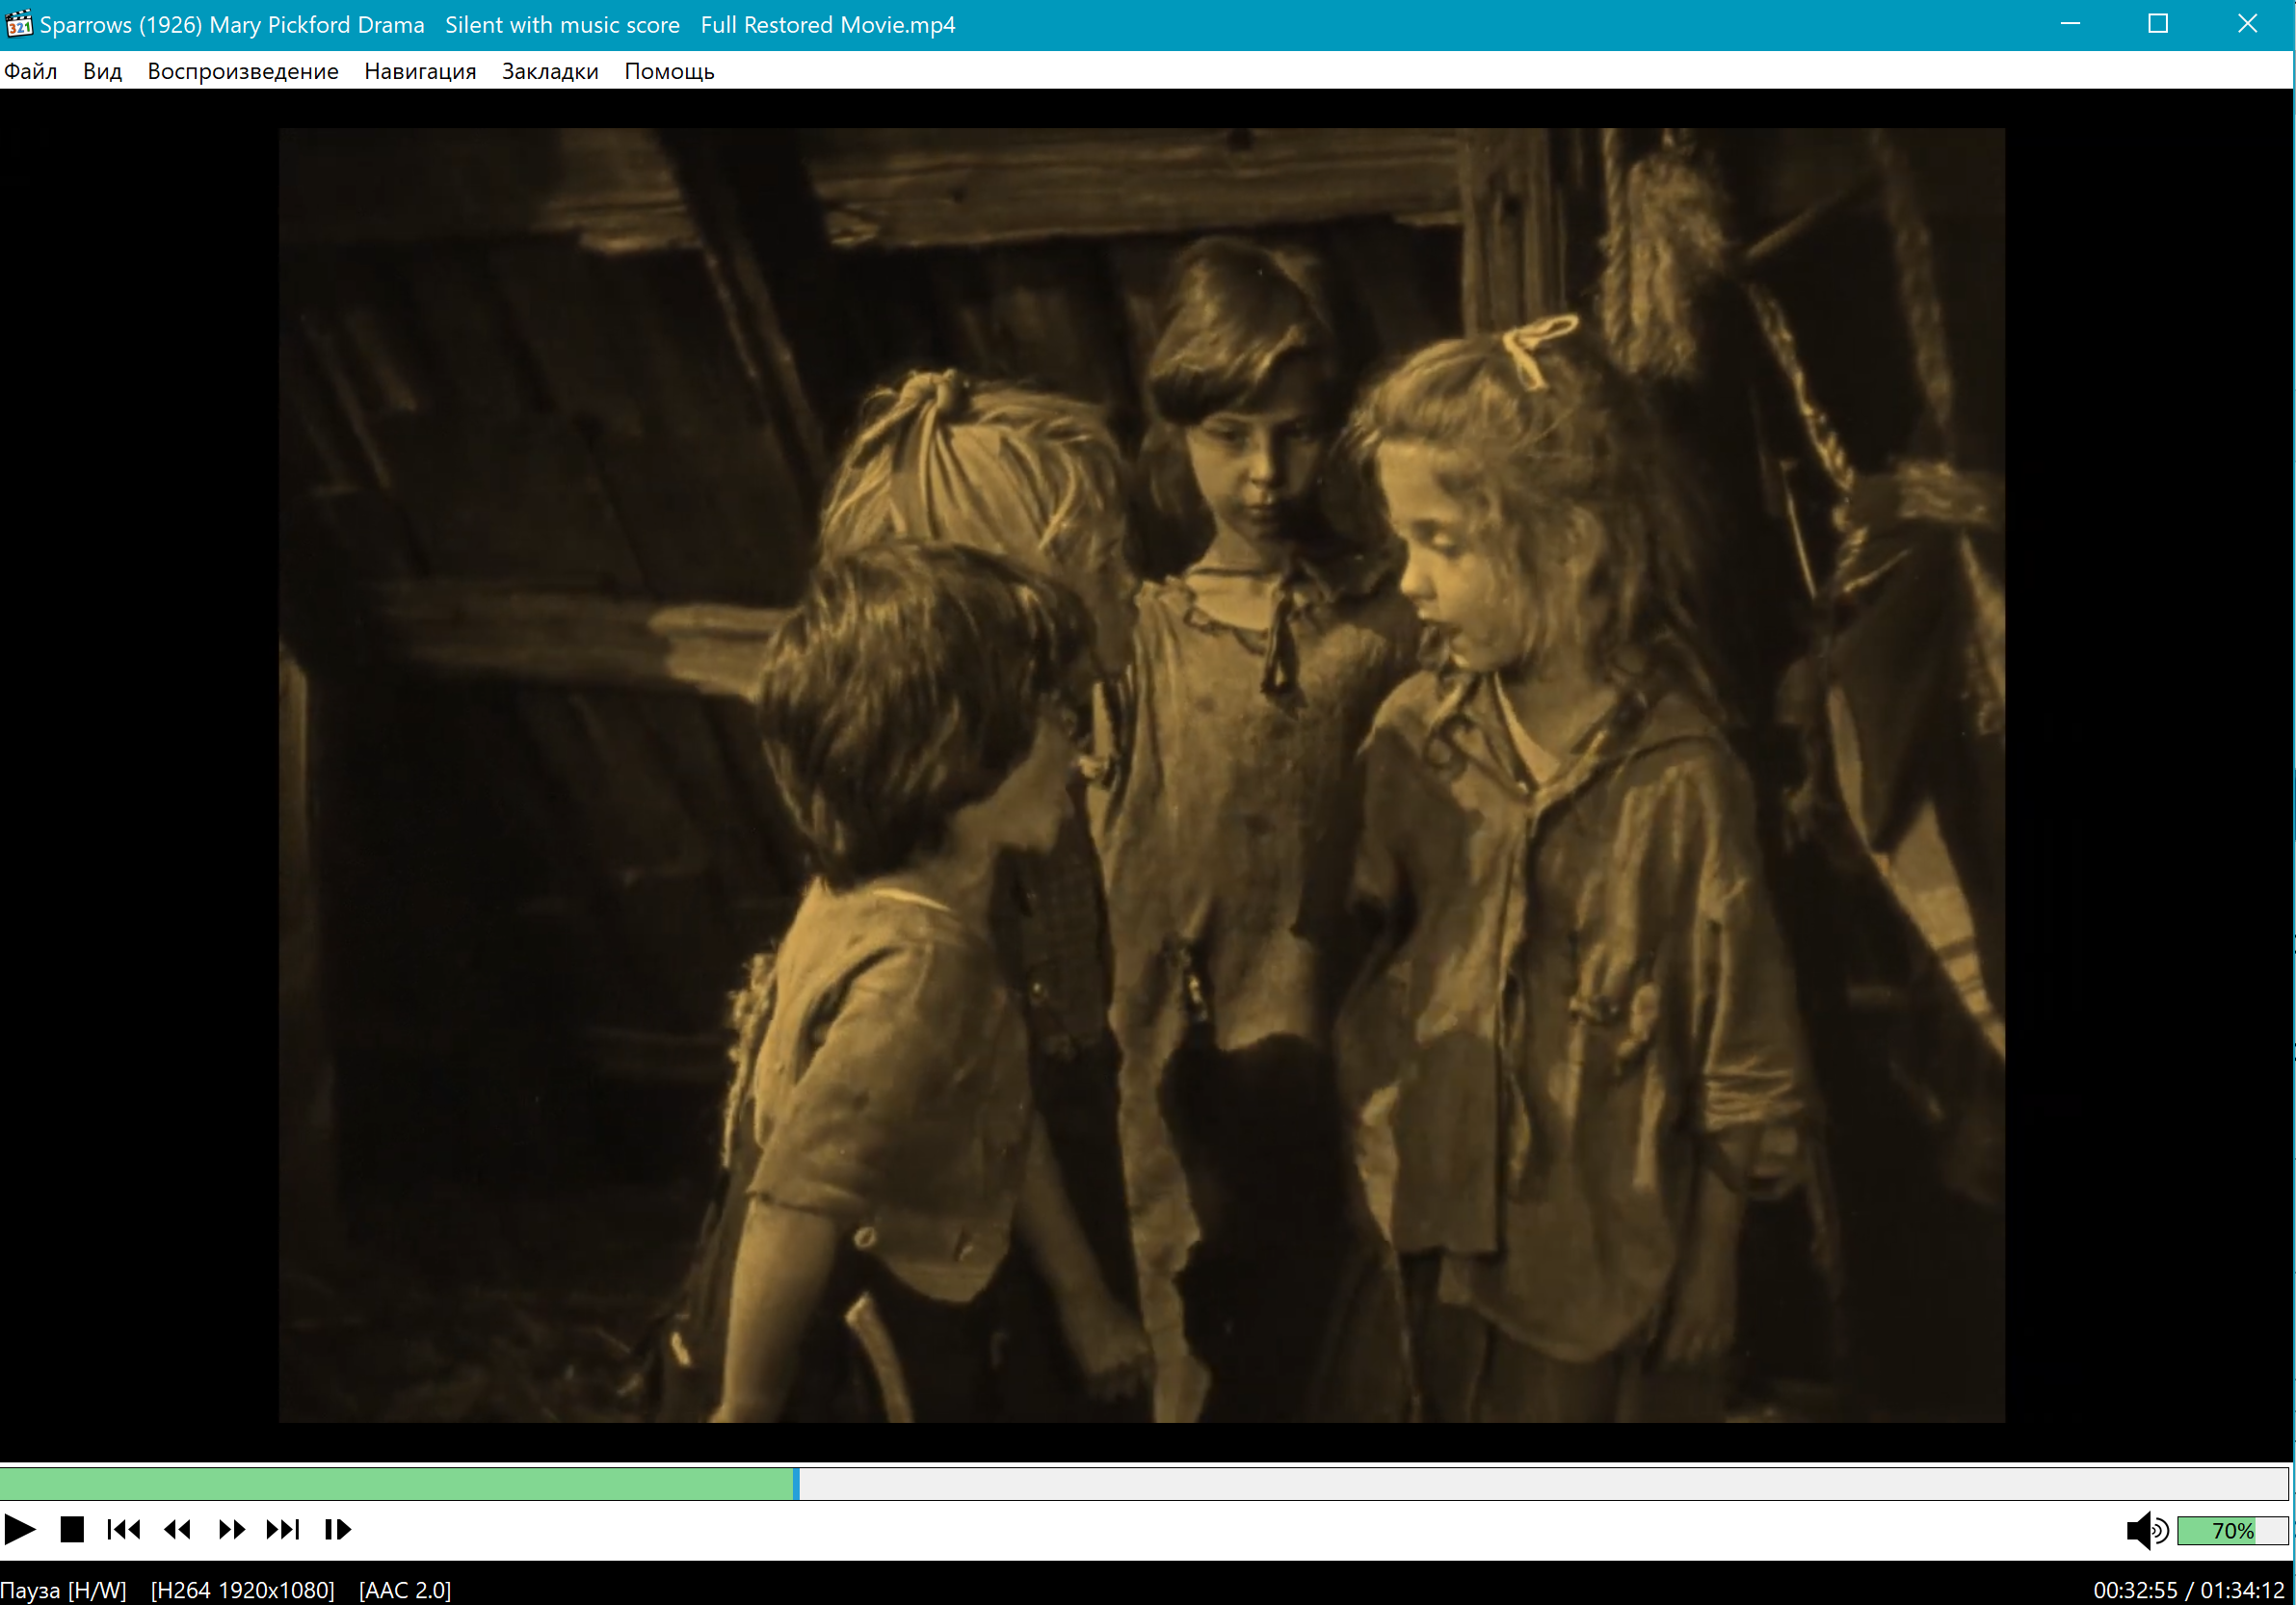Open the Вид menu

pos(102,71)
